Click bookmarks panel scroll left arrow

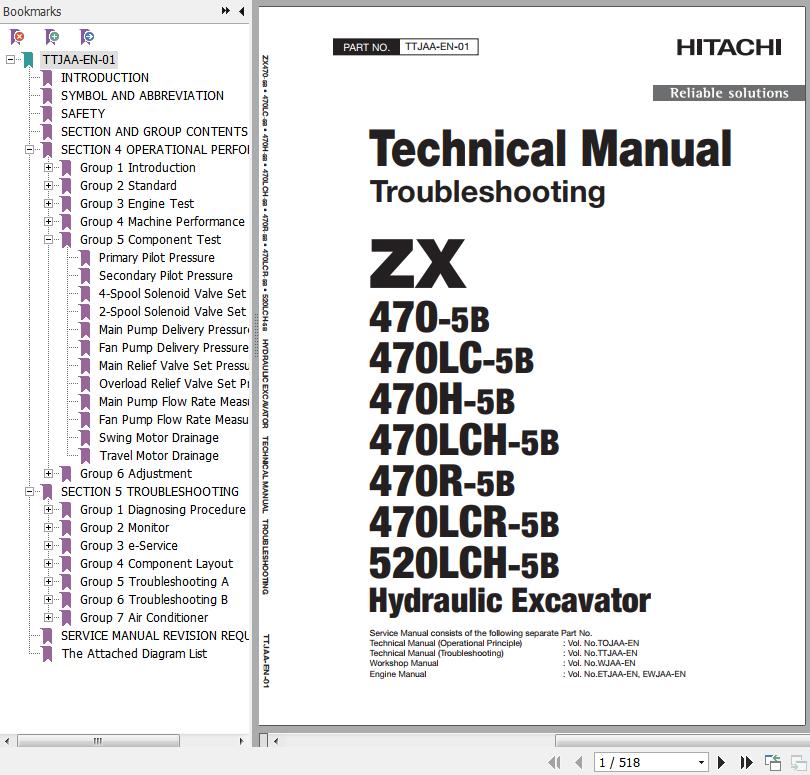point(7,741)
